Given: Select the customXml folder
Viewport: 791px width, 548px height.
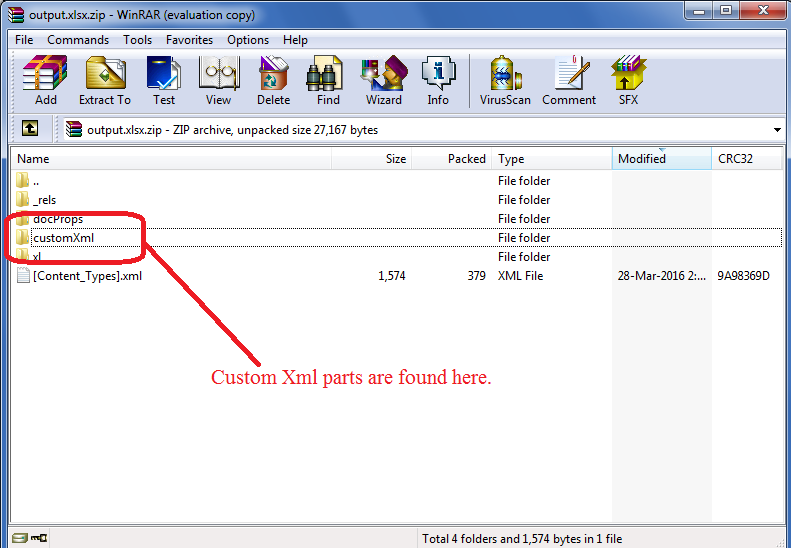Looking at the screenshot, I should (x=396, y=238).
